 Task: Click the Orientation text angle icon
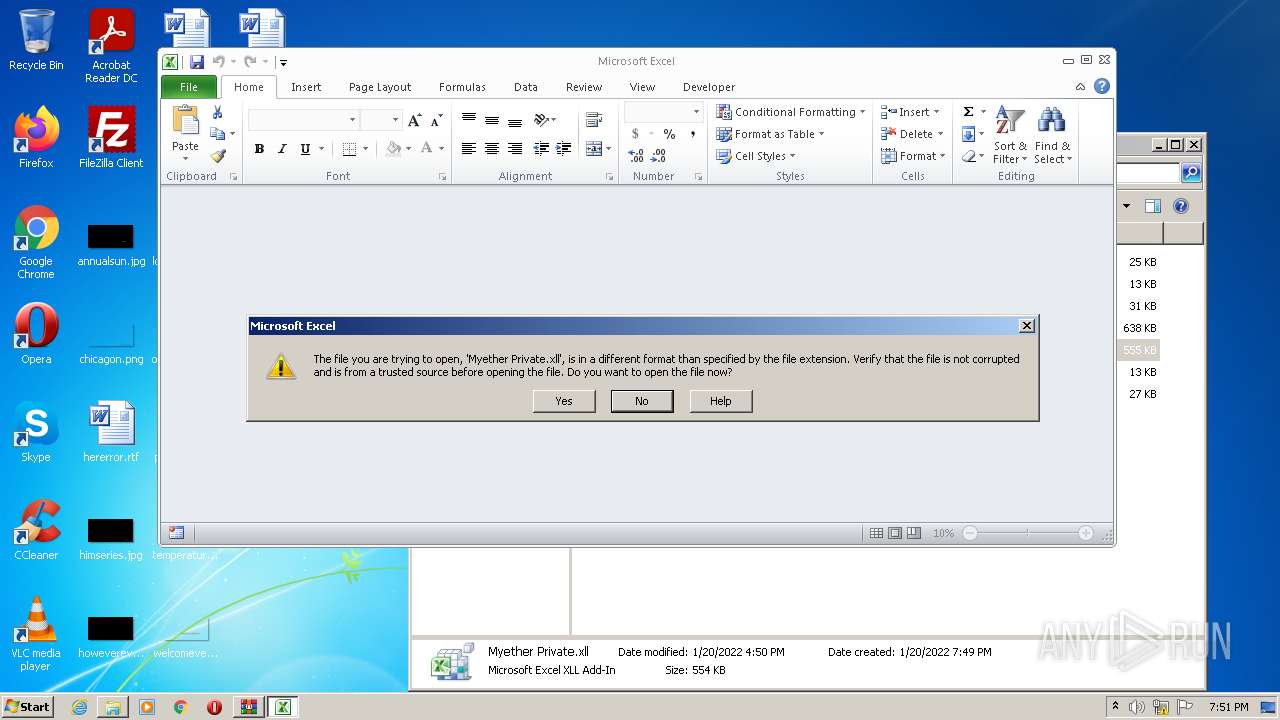point(541,120)
